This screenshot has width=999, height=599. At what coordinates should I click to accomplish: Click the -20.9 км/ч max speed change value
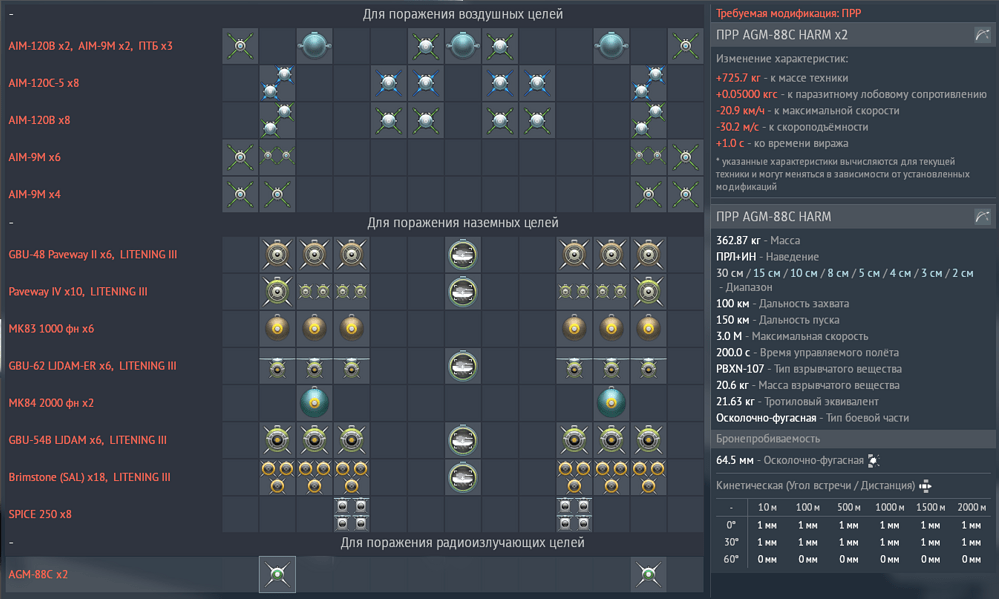coord(740,110)
